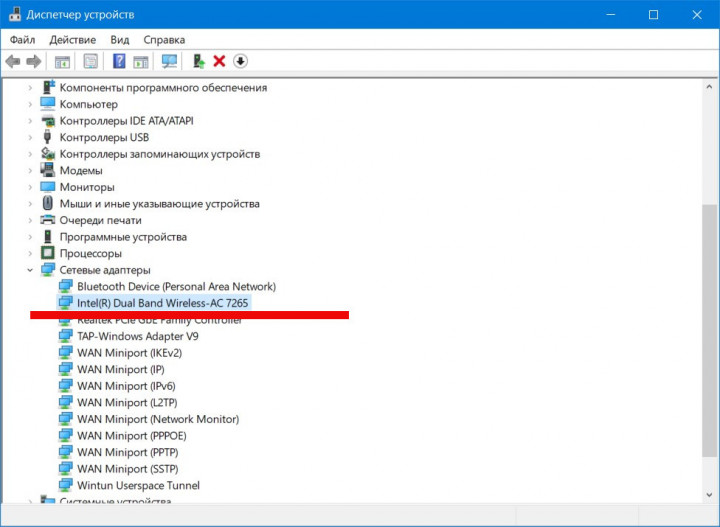This screenshot has height=527, width=720.
Task: Open the Вид menu
Action: [120, 39]
